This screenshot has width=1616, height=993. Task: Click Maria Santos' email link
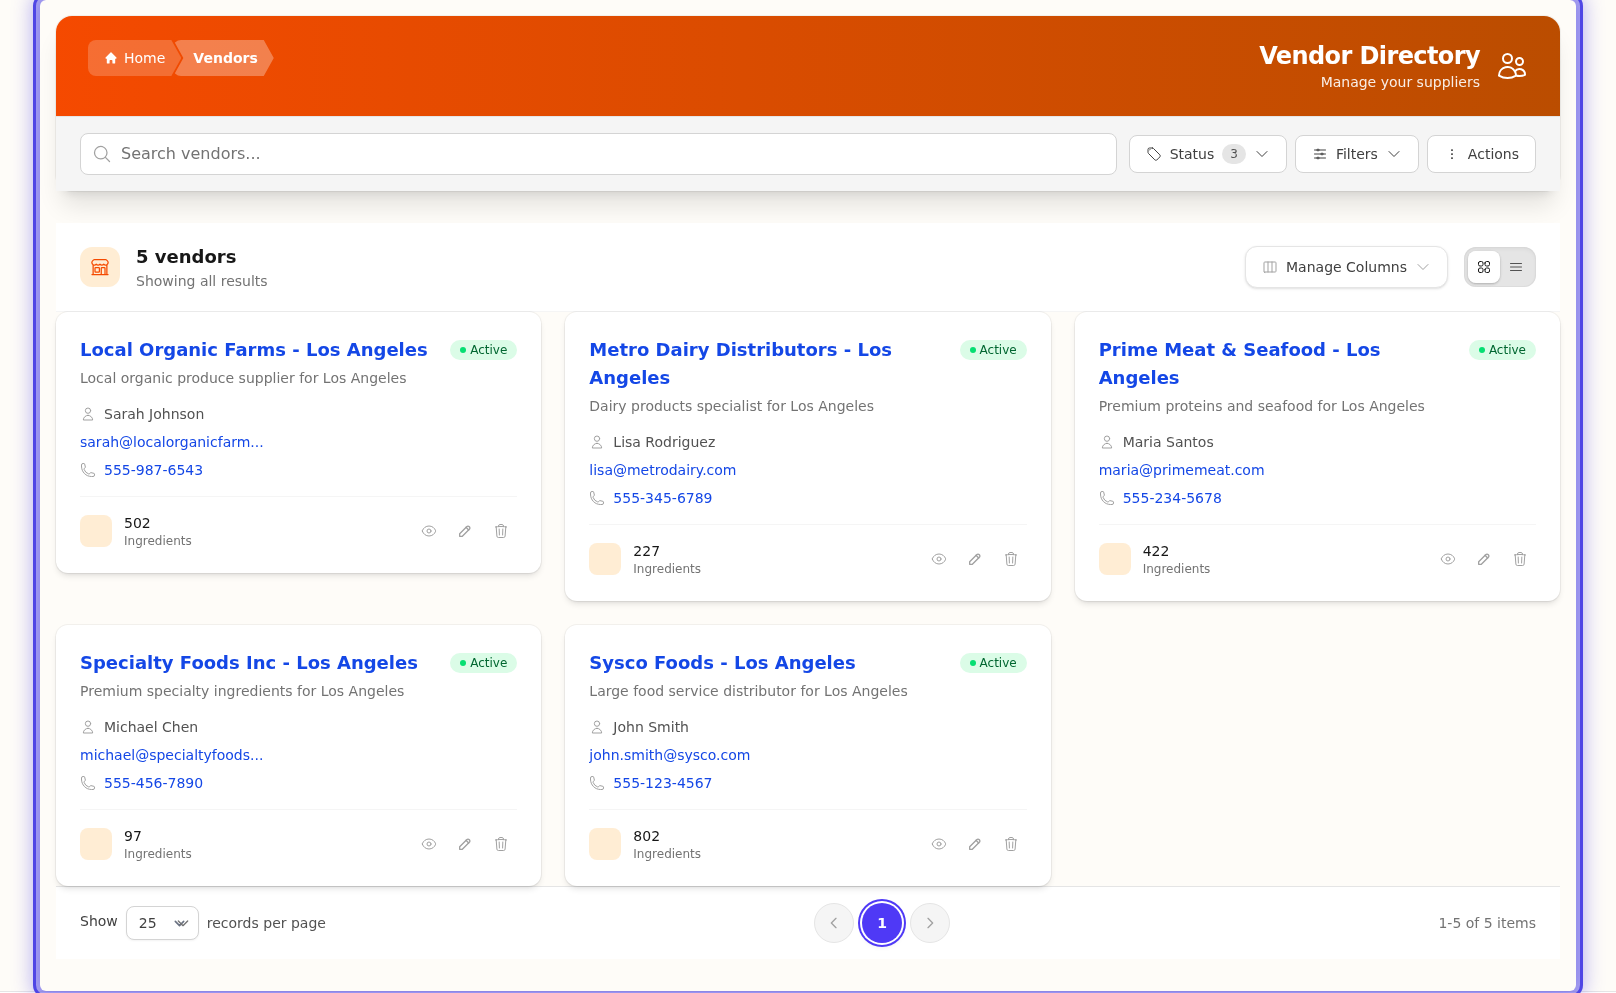tap(1181, 470)
